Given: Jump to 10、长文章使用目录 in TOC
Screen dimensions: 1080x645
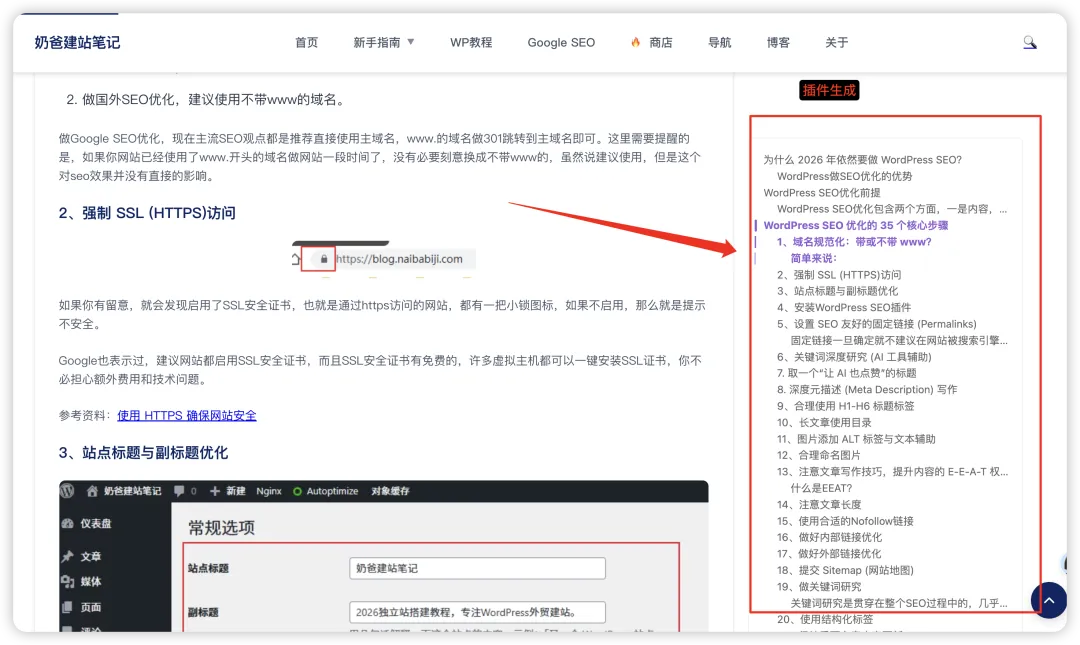Looking at the screenshot, I should click(x=824, y=422).
